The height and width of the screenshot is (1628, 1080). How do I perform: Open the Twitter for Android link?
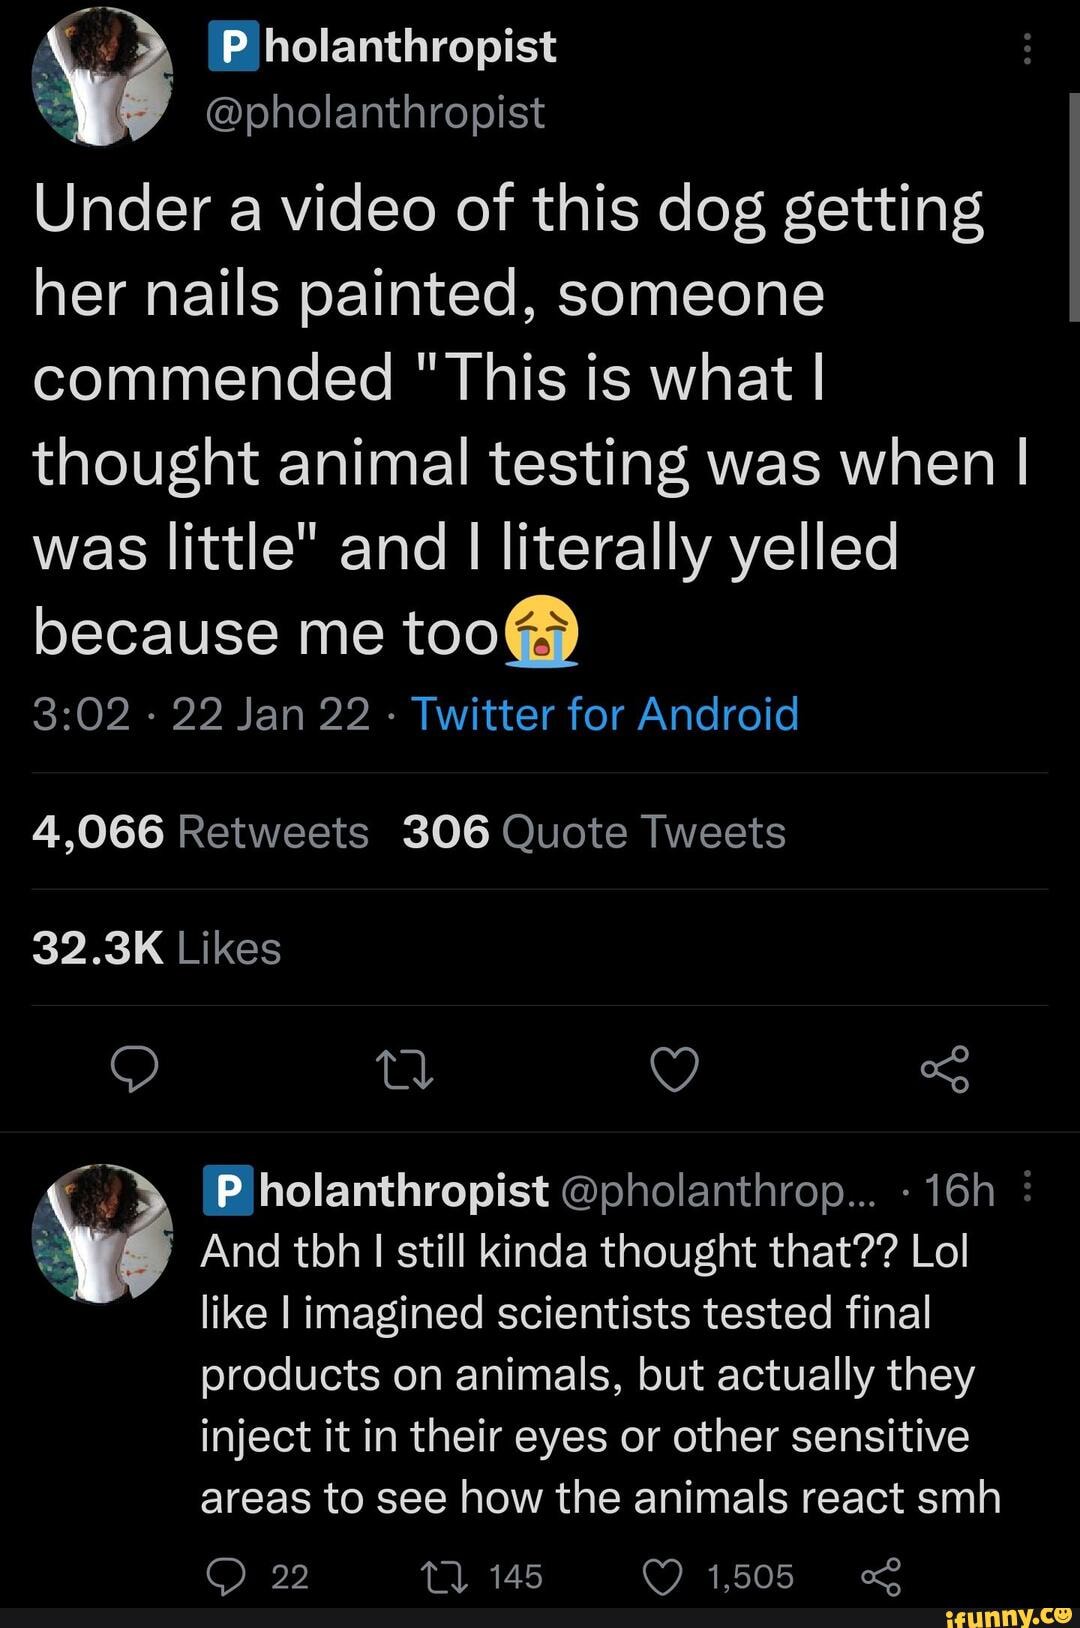(605, 715)
